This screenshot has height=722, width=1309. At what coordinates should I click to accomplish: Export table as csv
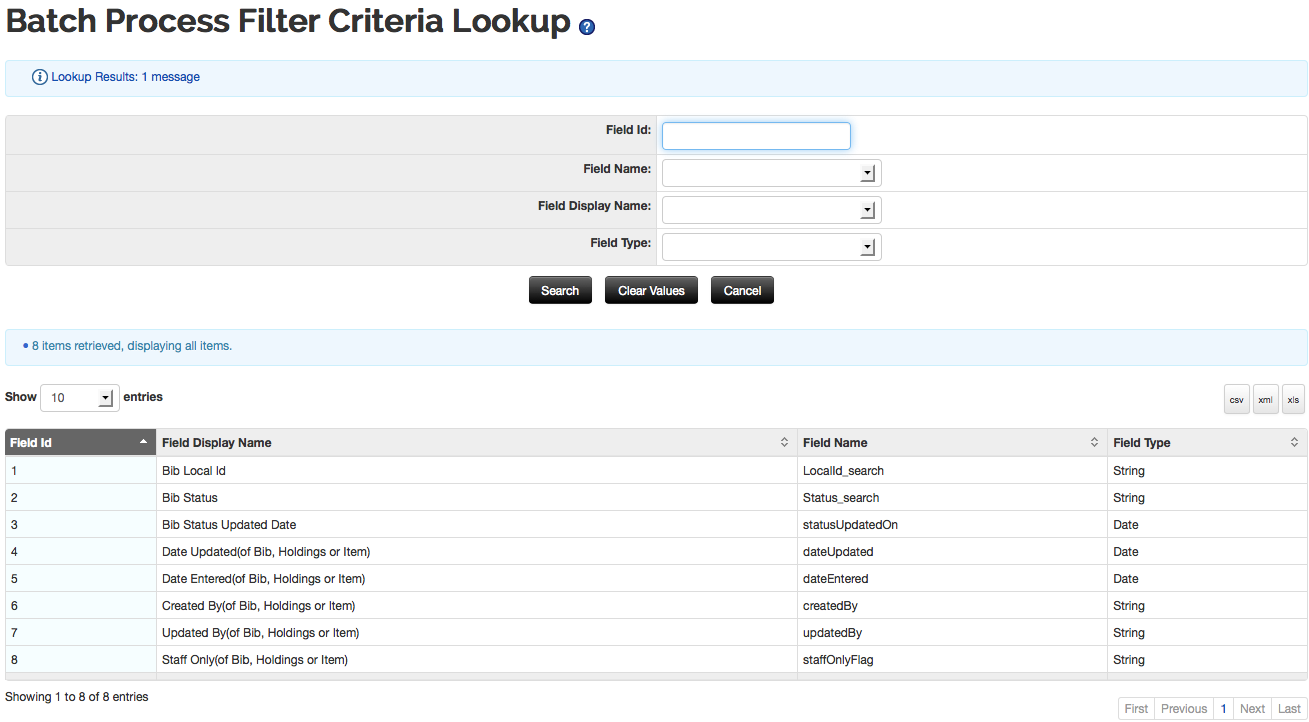point(1237,399)
